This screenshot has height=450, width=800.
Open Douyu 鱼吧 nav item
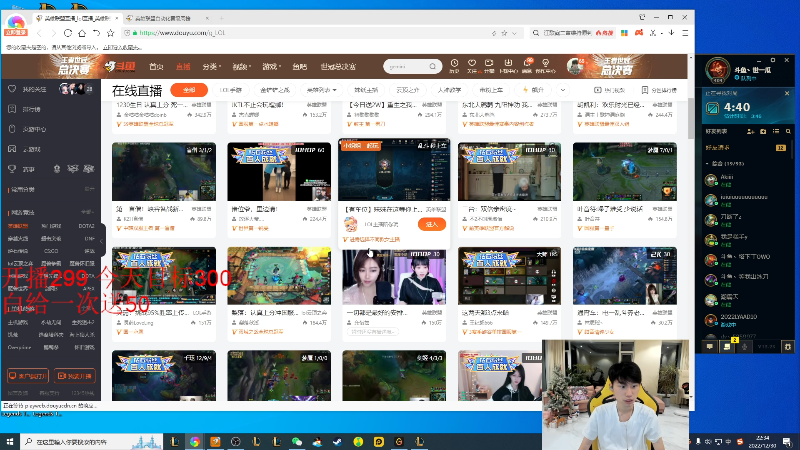(299, 66)
